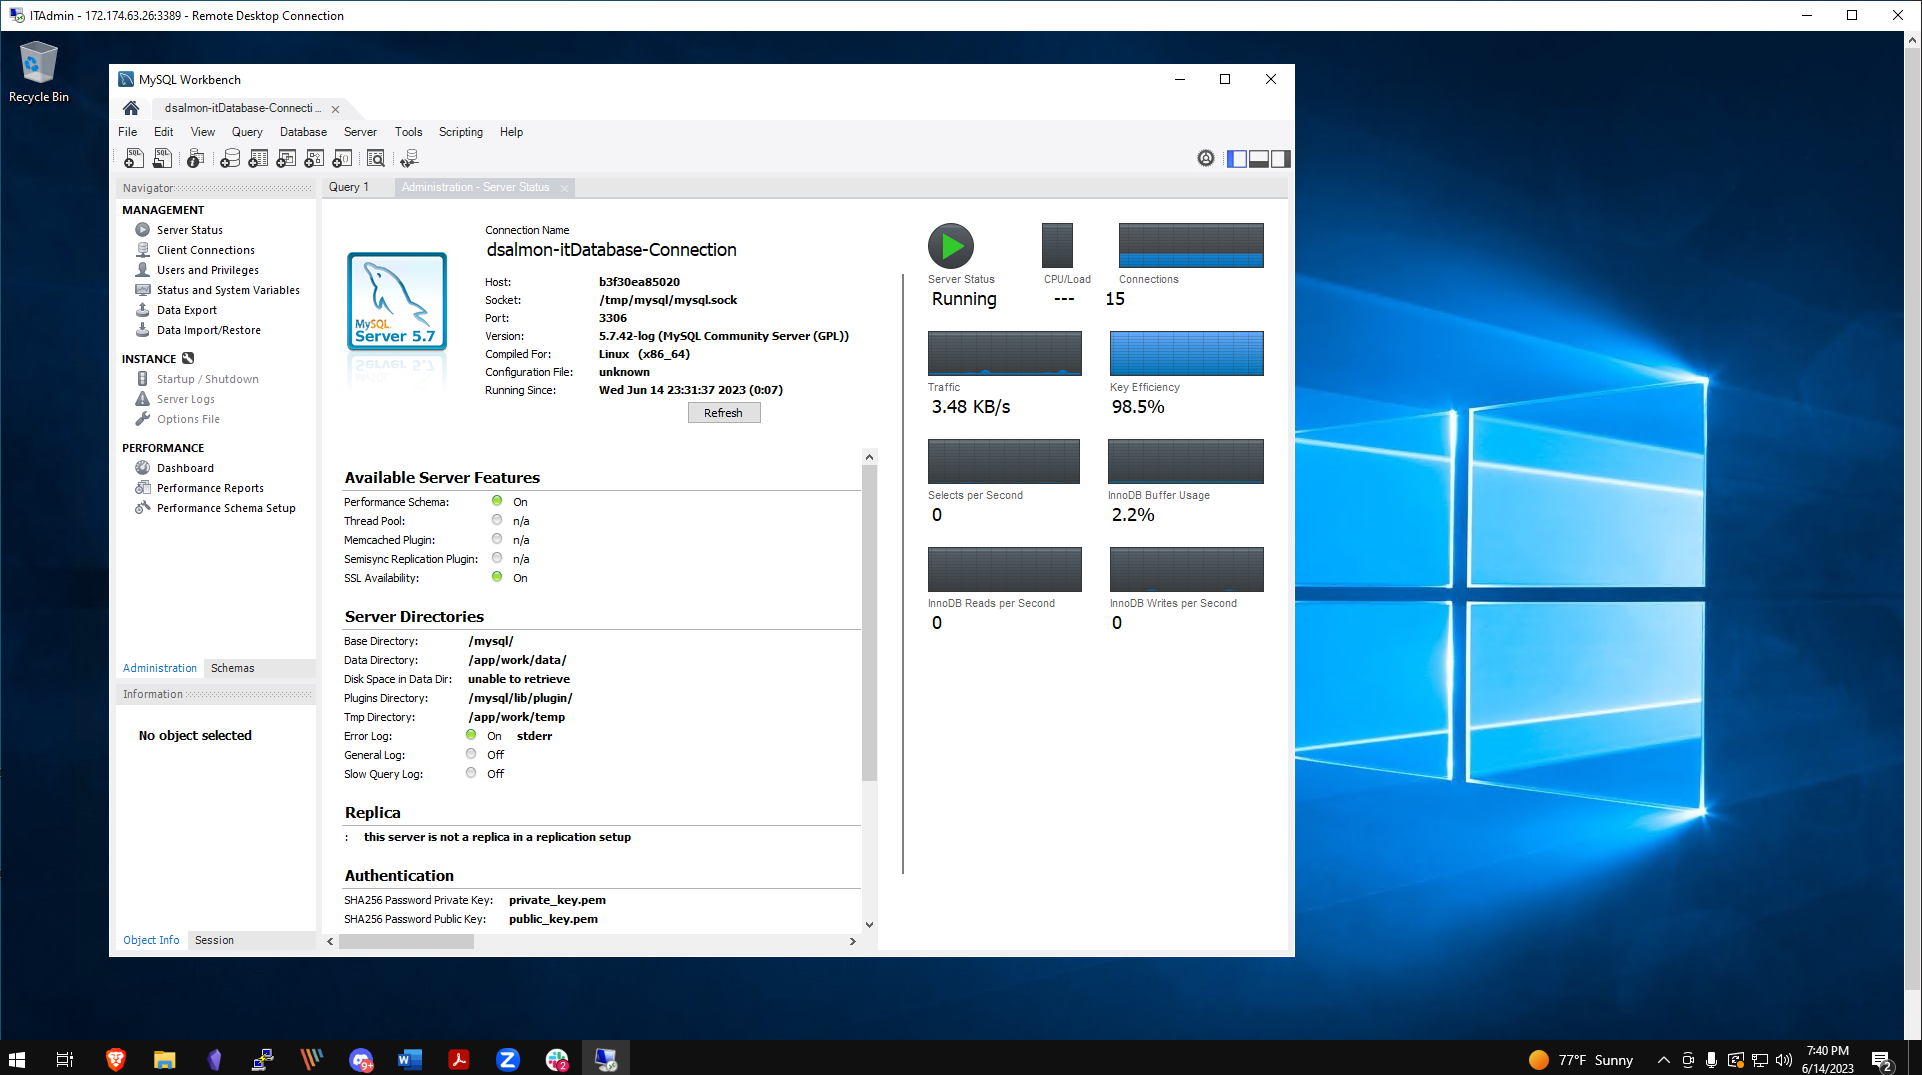This screenshot has height=1075, width=1922.
Task: Click the Thread Pool n/a indicator
Action: tap(497, 520)
